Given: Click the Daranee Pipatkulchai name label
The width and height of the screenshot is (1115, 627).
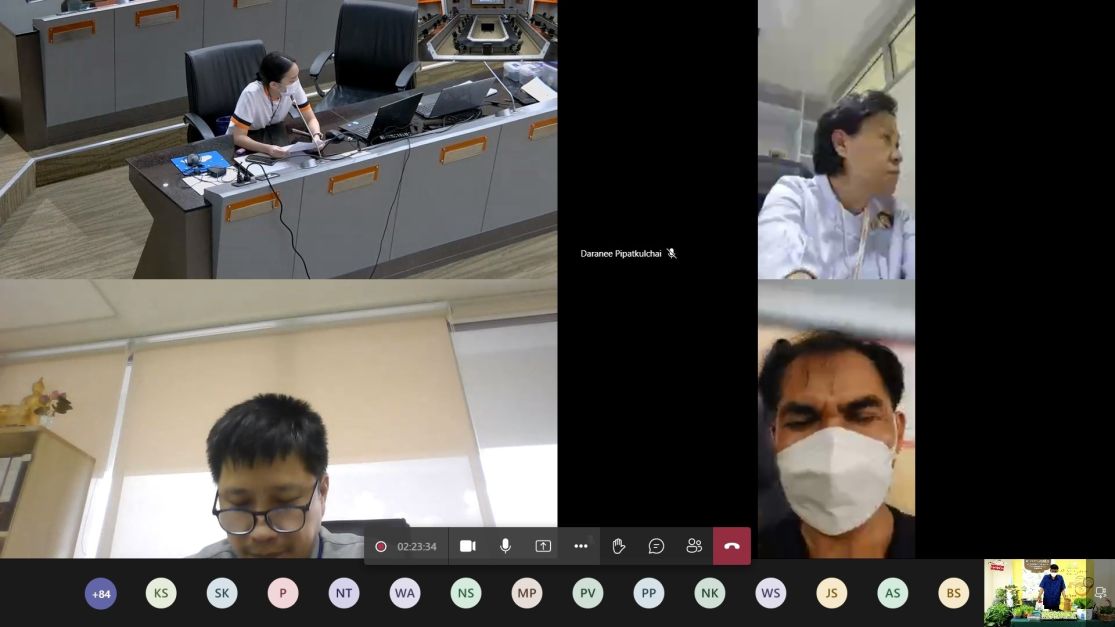Looking at the screenshot, I should click(621, 254).
